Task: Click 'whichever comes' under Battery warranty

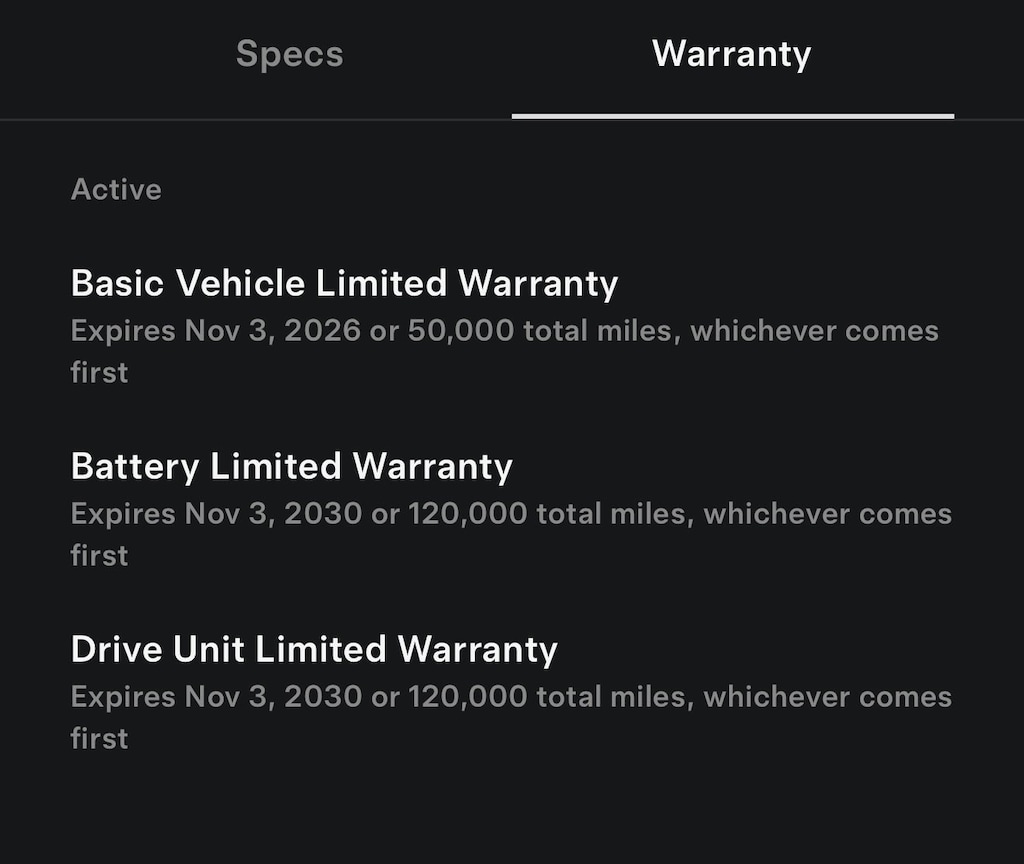Action: coord(827,514)
